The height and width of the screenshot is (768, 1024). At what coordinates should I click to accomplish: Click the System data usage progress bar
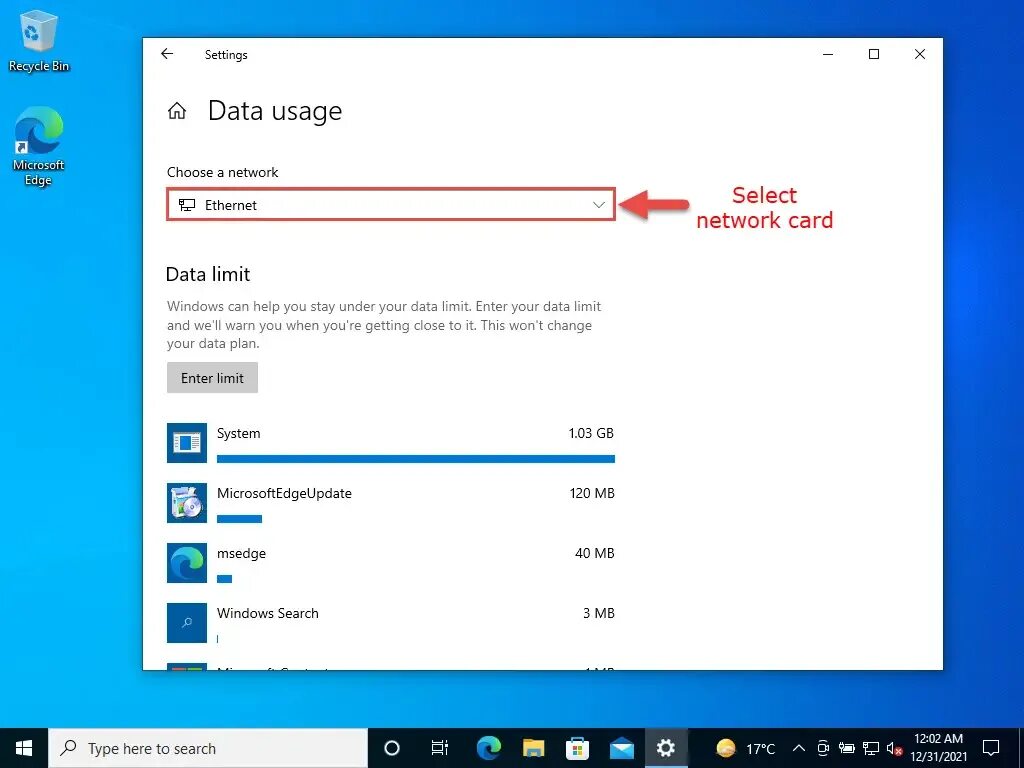[415, 459]
